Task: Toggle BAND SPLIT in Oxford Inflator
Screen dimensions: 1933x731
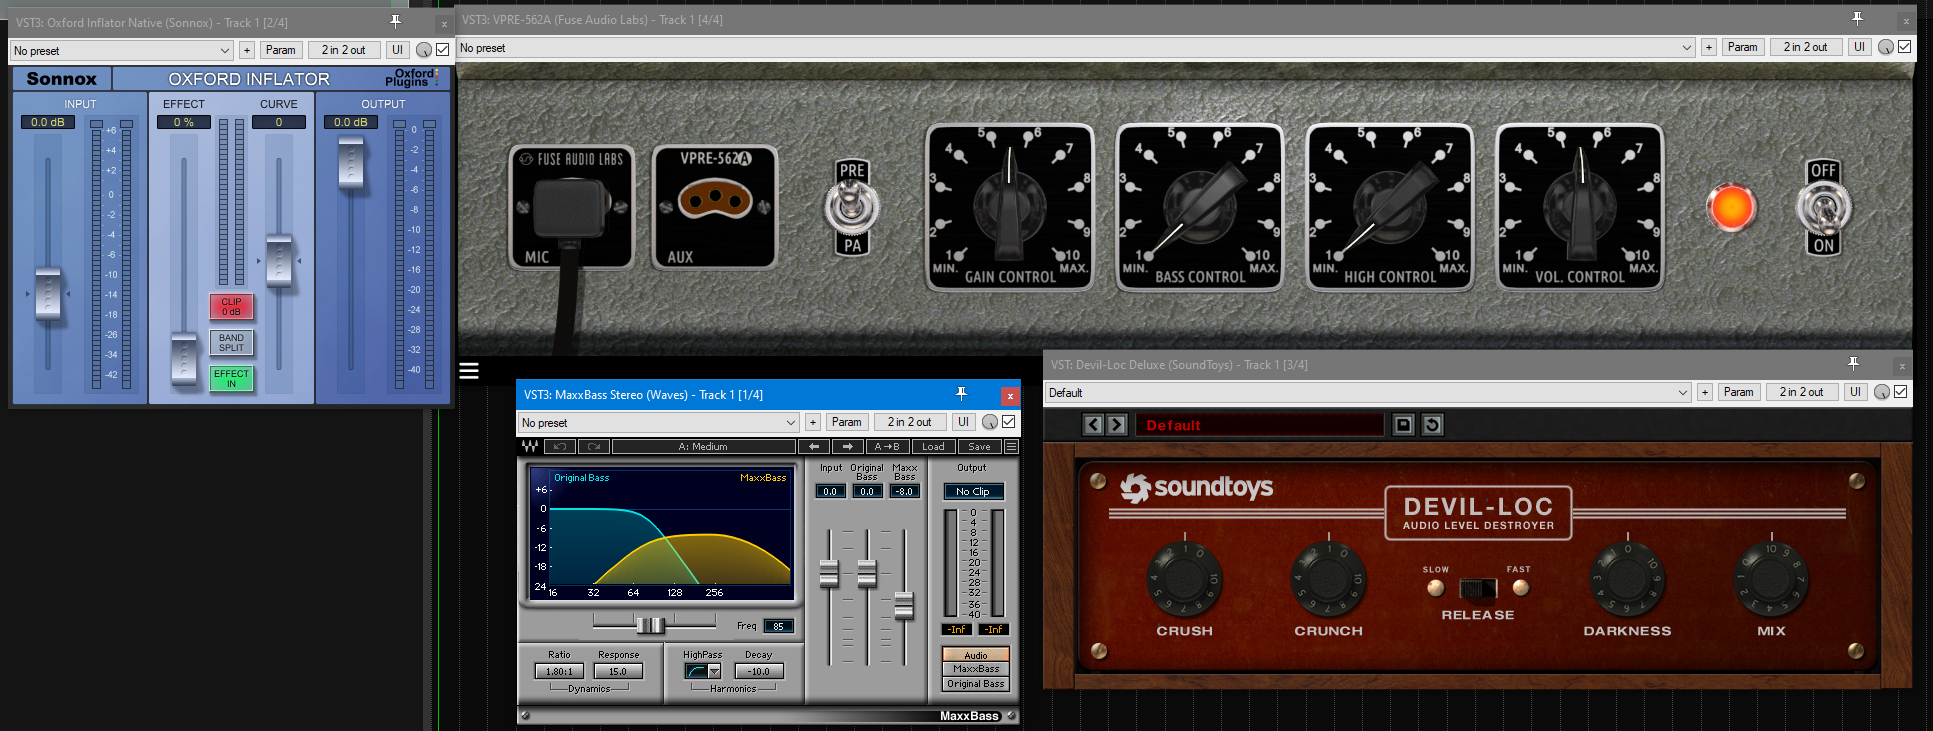Action: [231, 342]
